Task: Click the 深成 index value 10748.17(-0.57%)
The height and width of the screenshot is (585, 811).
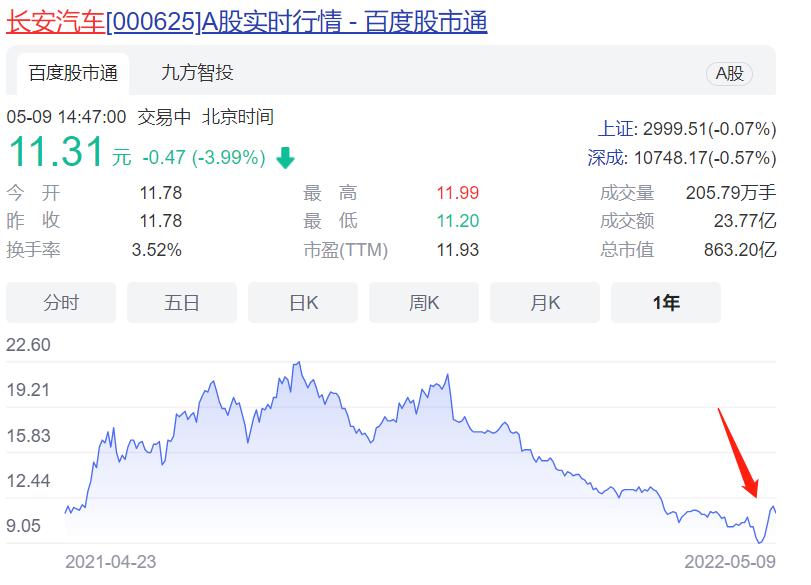Action: pos(705,158)
